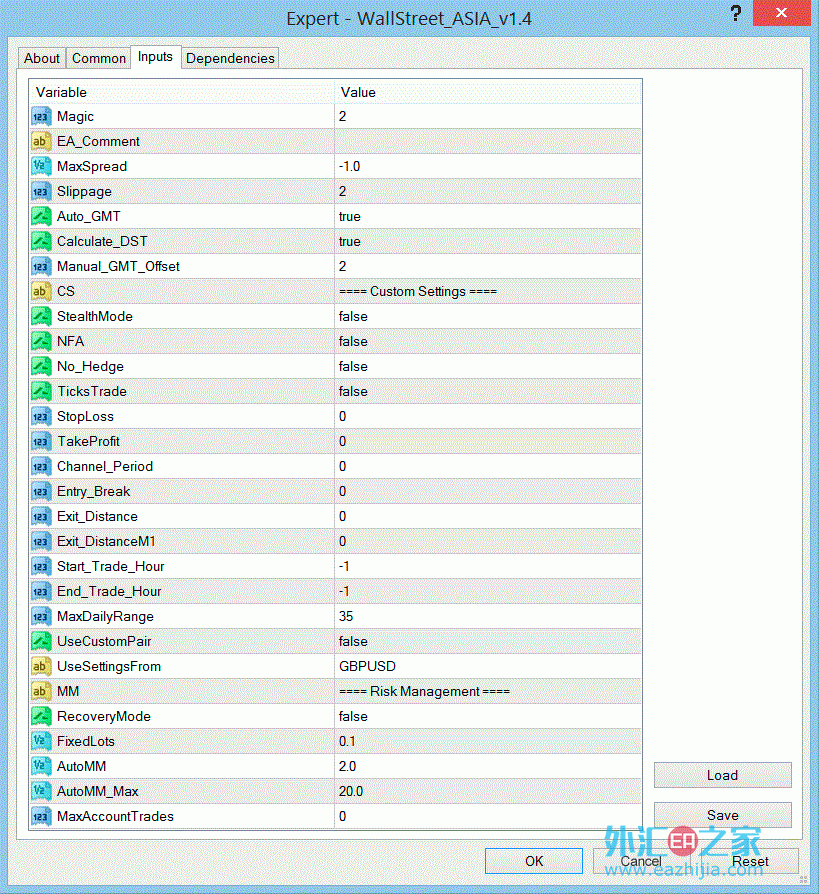The height and width of the screenshot is (894, 819).
Task: Click the string icon beside UseSettingsFrom
Action: tap(41, 667)
